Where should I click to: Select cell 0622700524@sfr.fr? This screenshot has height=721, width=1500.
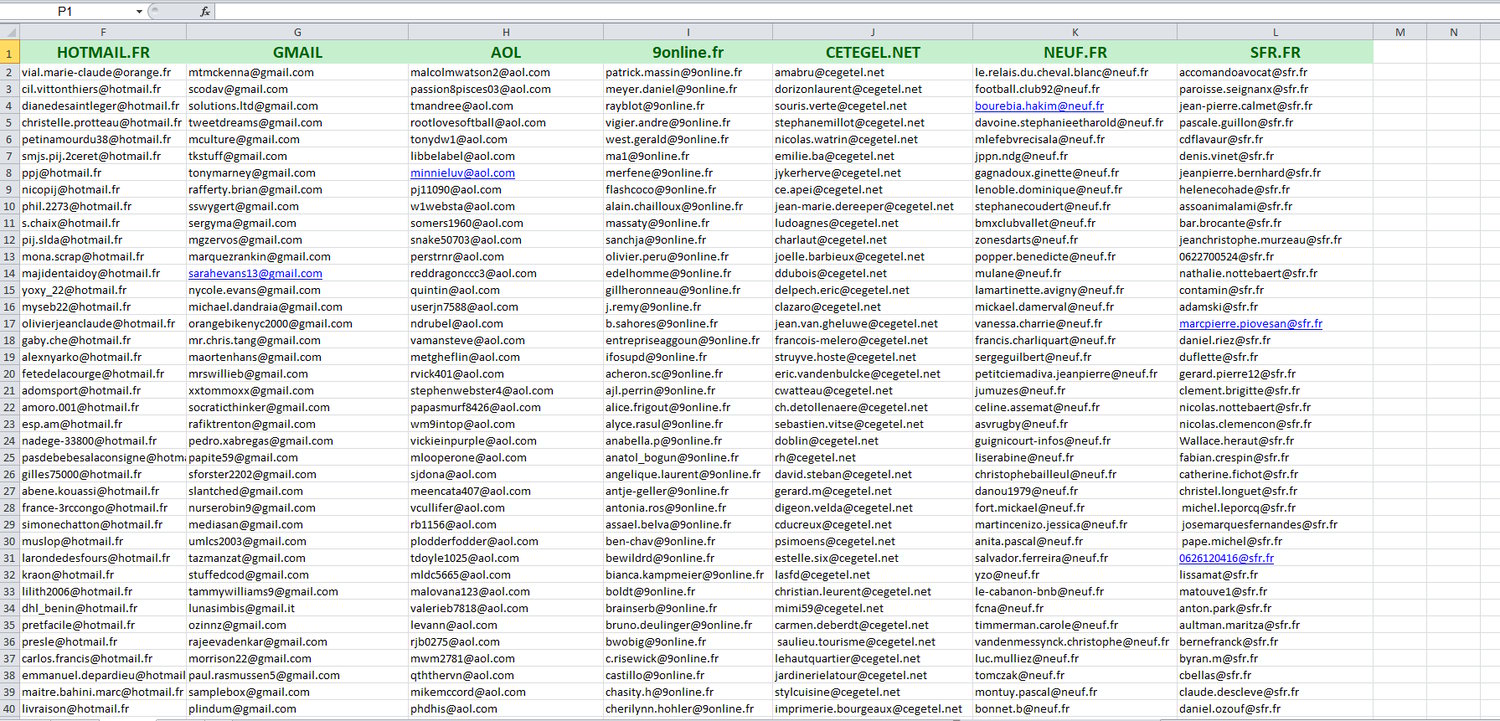[1275, 257]
